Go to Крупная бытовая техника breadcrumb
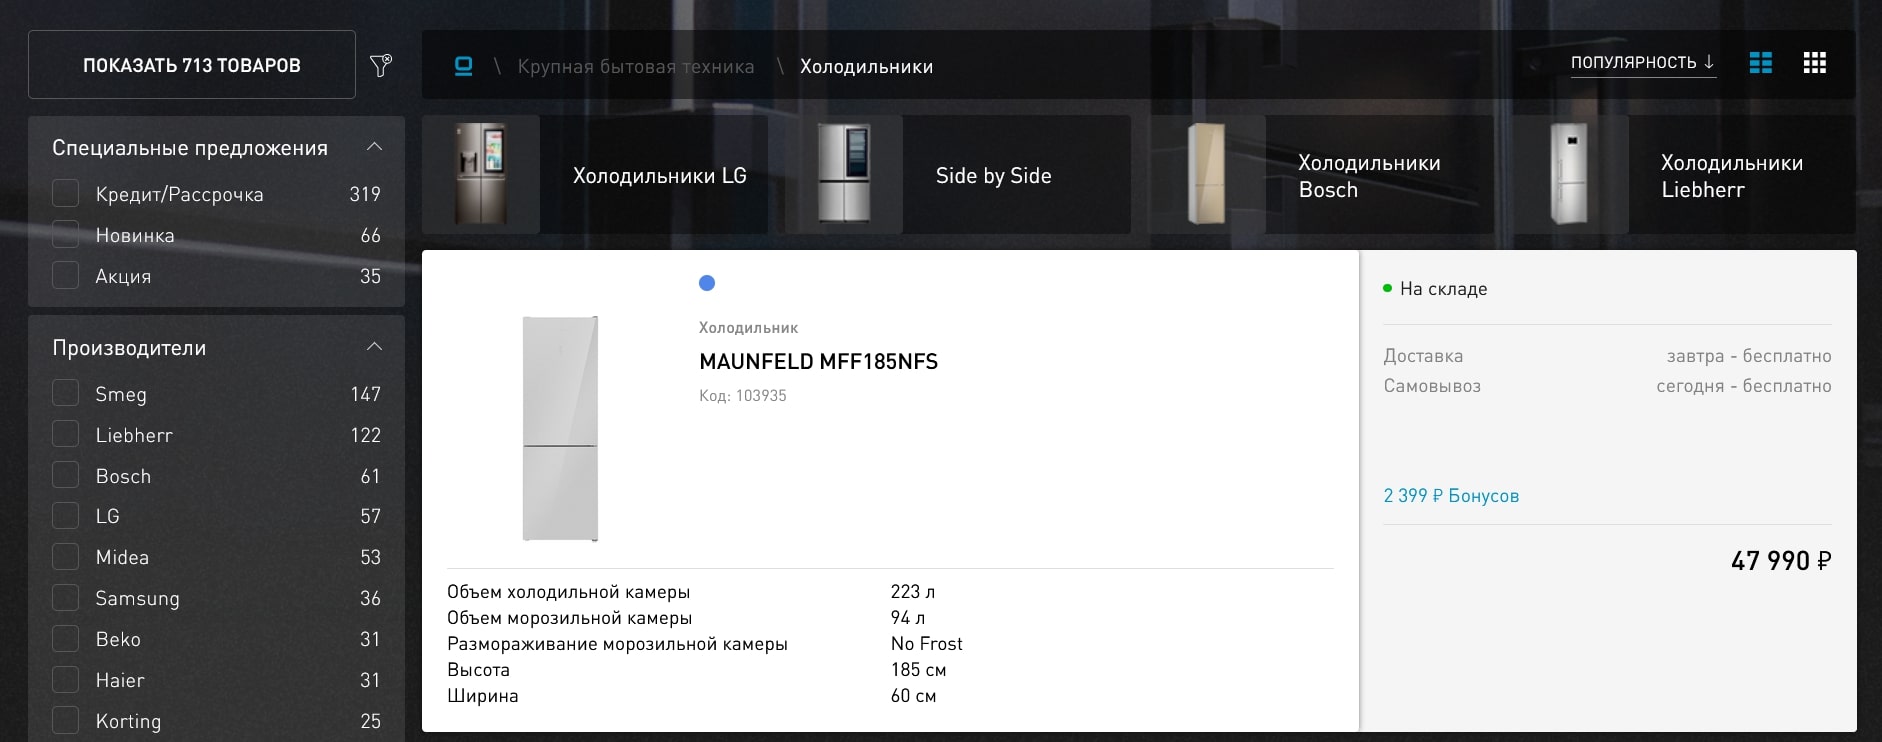Screen dimensions: 1882x742 (x=636, y=67)
